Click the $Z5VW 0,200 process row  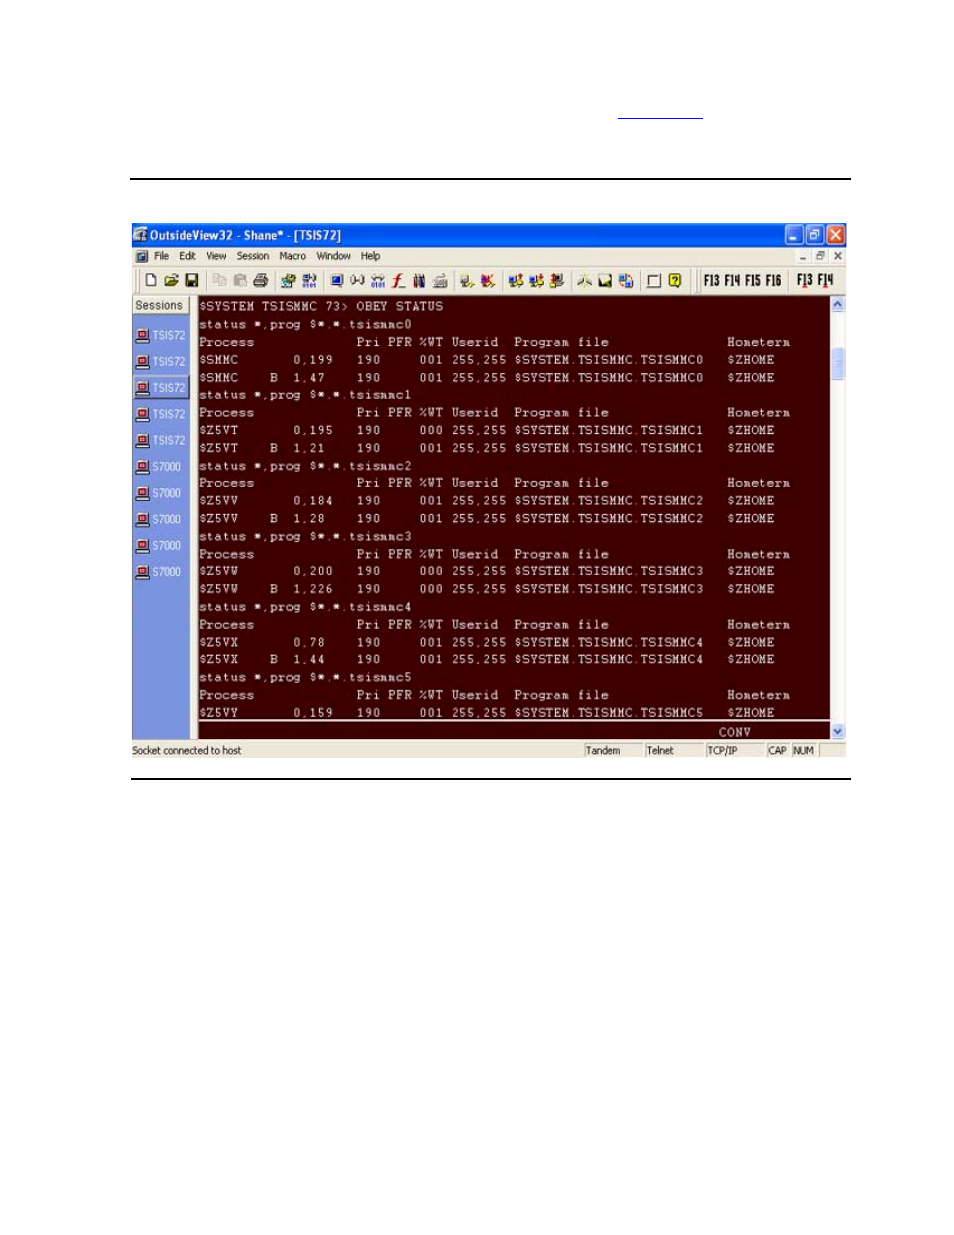[x=487, y=572]
